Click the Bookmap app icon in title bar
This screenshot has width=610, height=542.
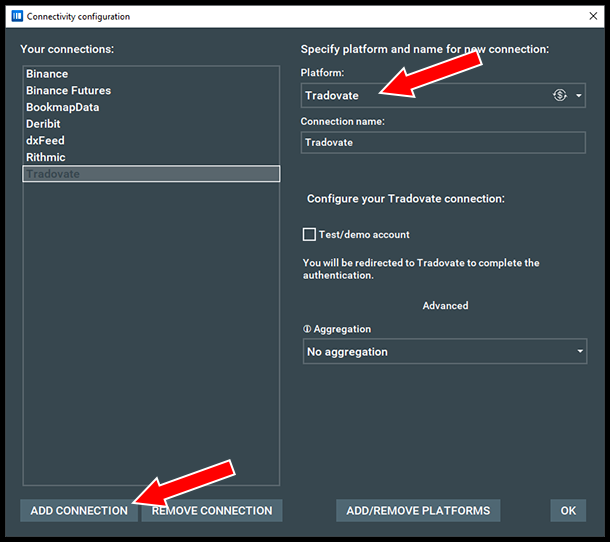[x=17, y=16]
